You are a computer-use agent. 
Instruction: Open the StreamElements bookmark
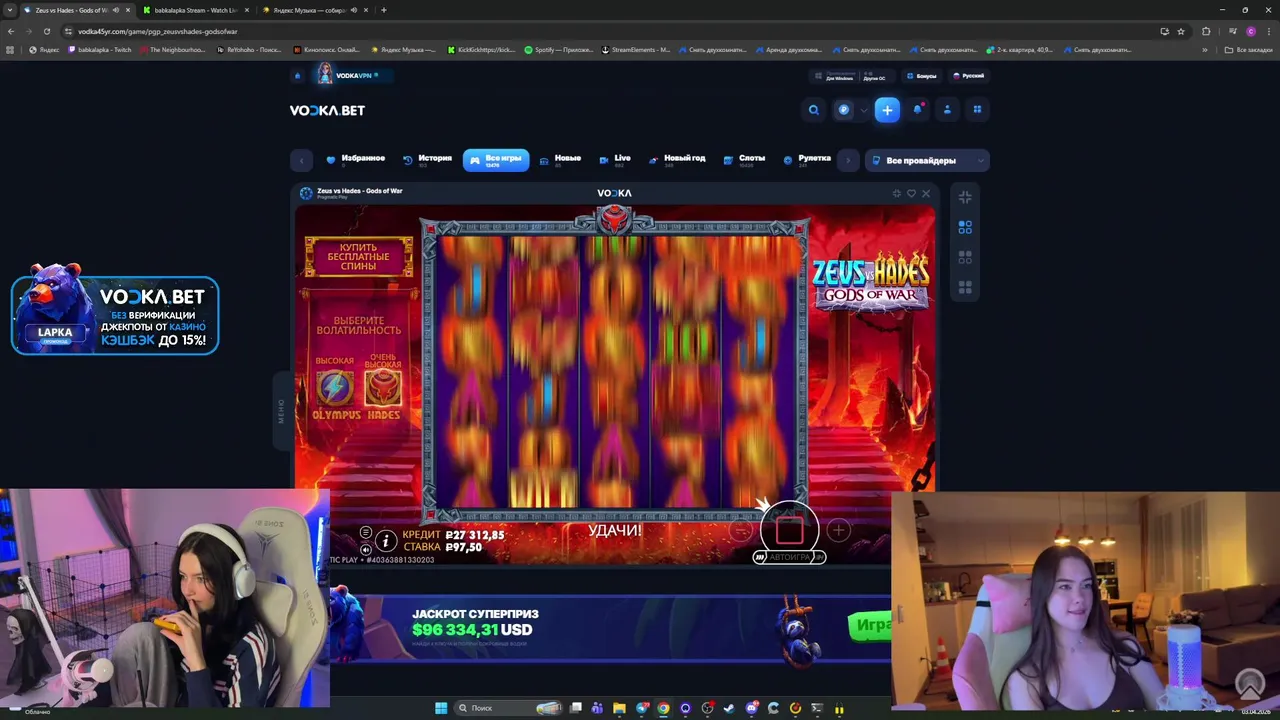tap(636, 50)
